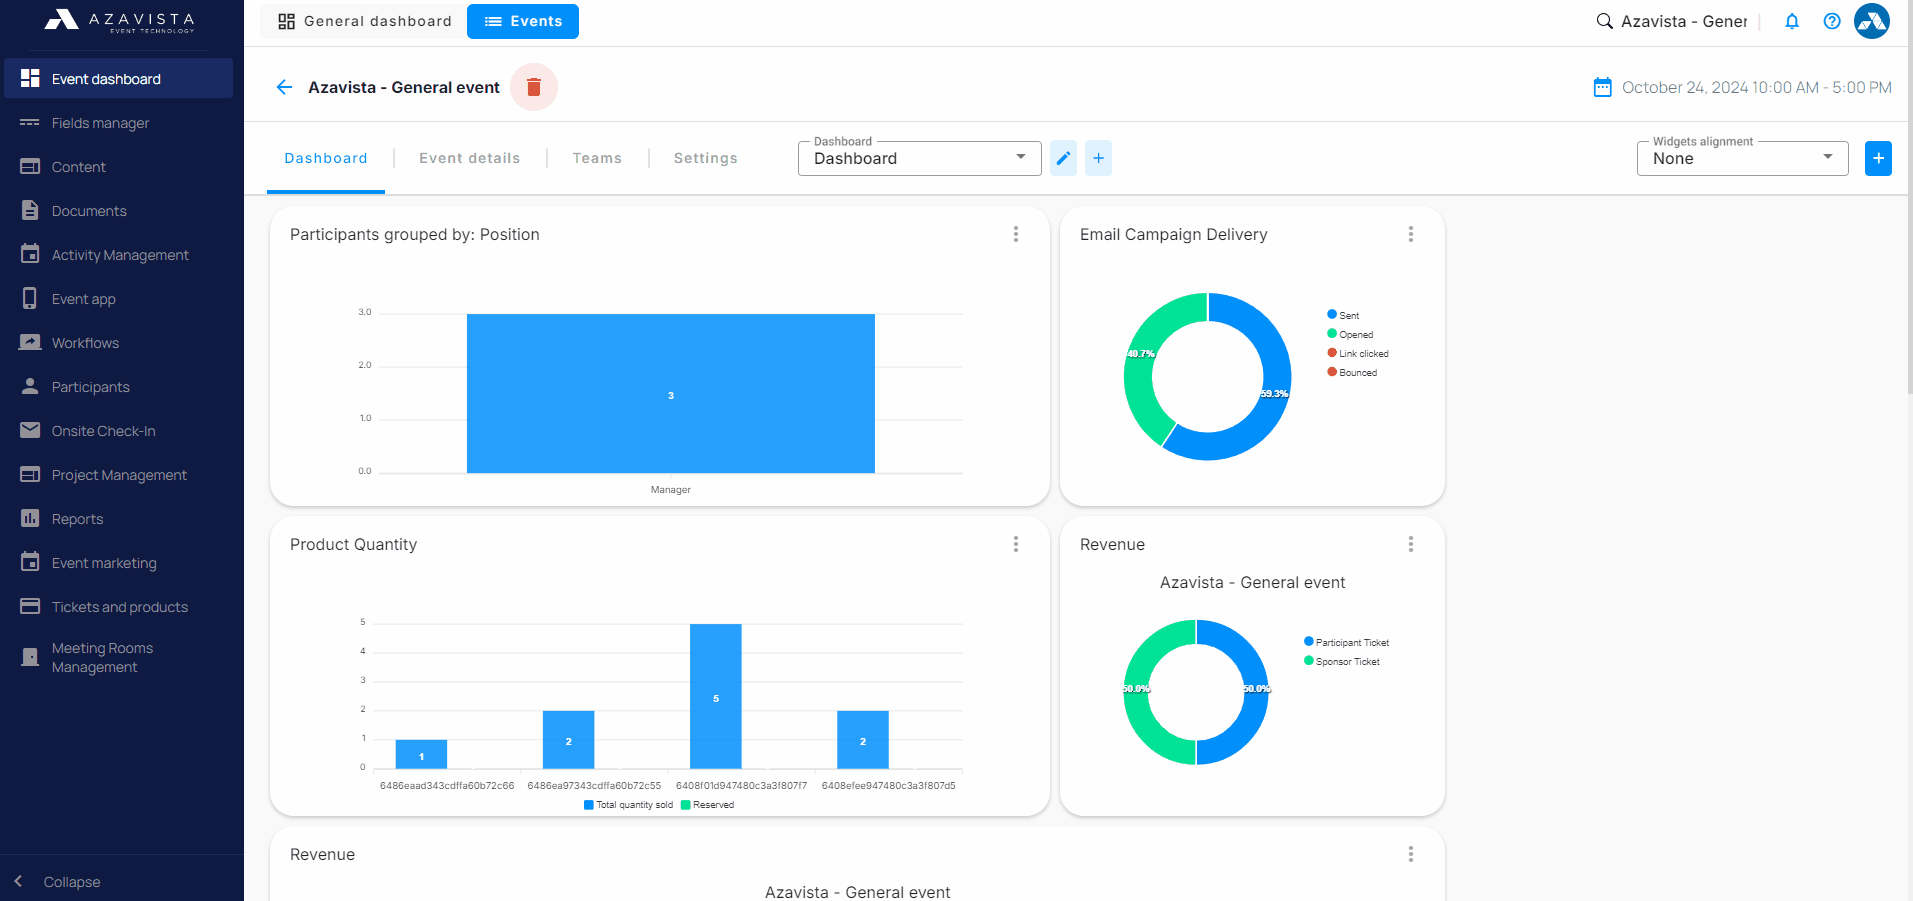Toggle Sponsor Ticket legend in Revenue
Screen dimensions: 1913x901
pyautogui.click(x=1342, y=661)
